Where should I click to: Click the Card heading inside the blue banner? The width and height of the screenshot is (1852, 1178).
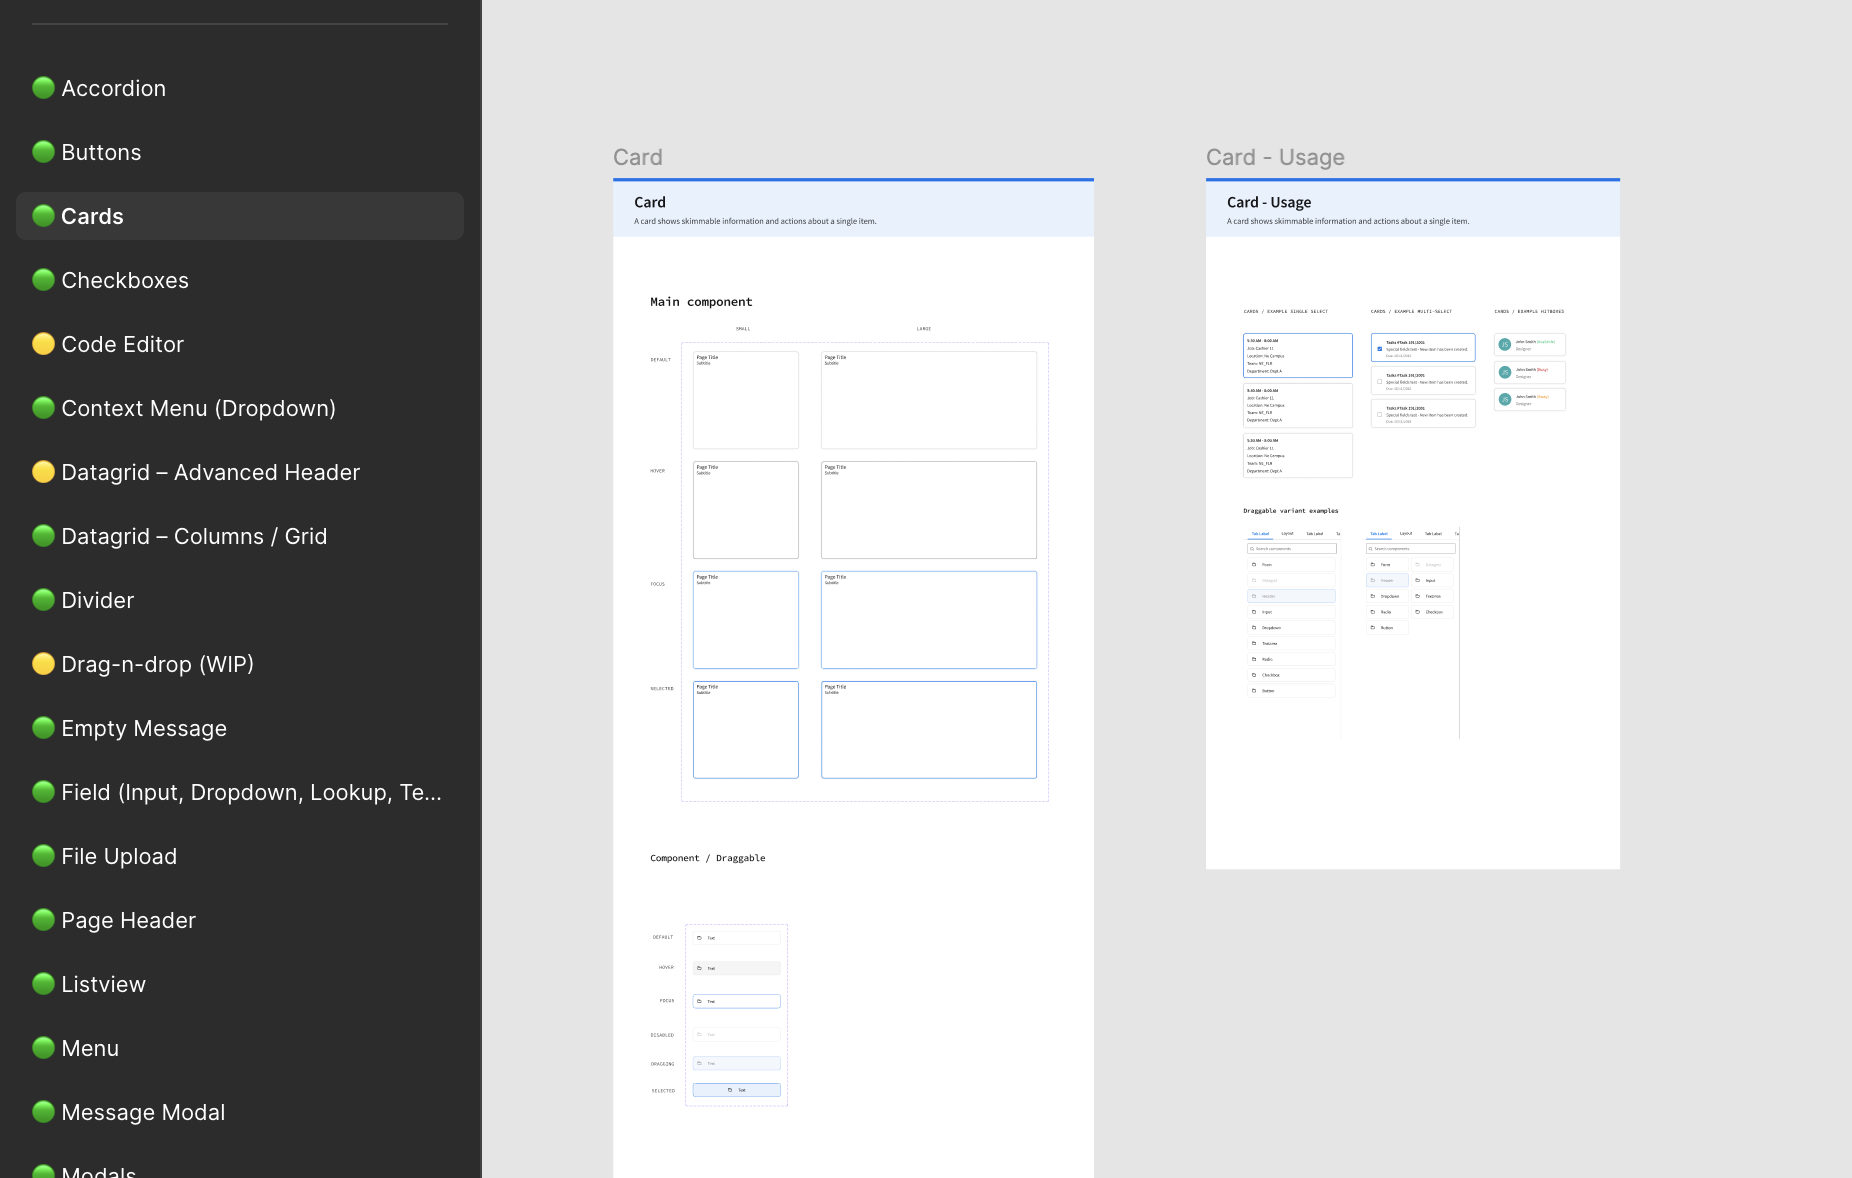[x=650, y=202]
